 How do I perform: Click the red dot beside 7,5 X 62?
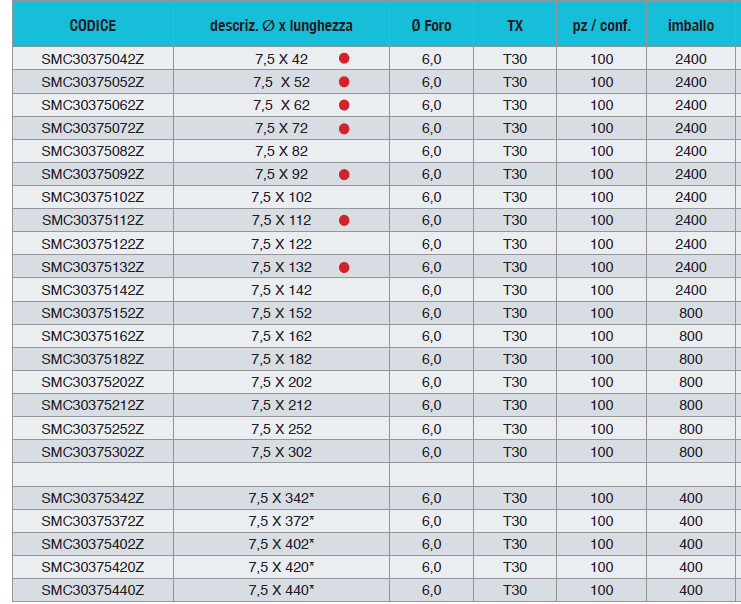(344, 105)
